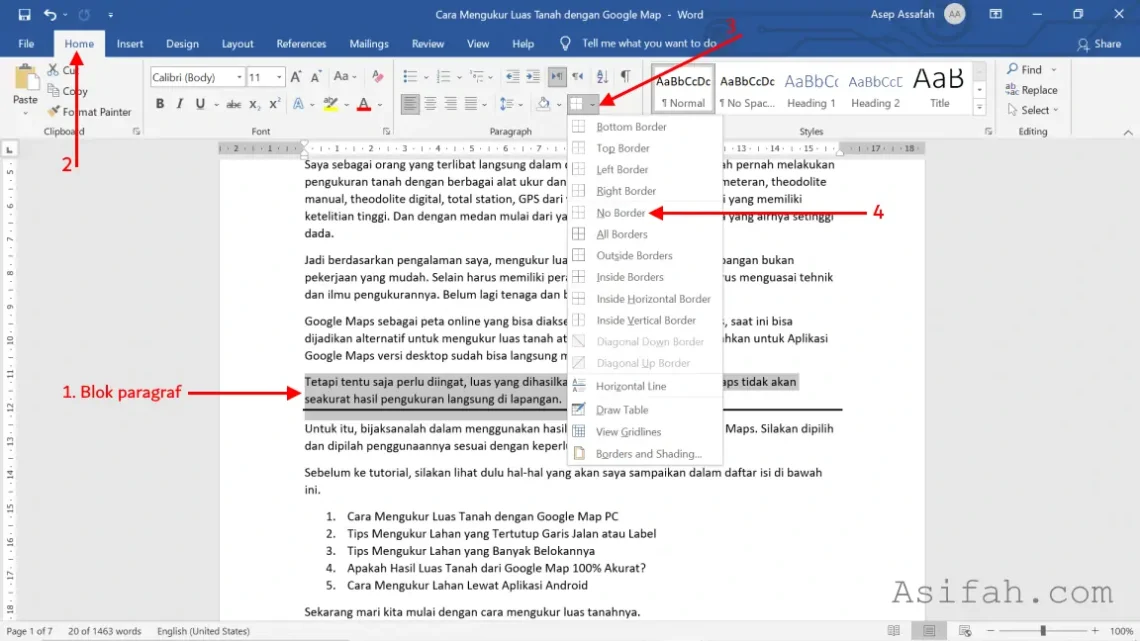Toggle Justify alignment
This screenshot has width=1140, height=641.
pyautogui.click(x=471, y=104)
